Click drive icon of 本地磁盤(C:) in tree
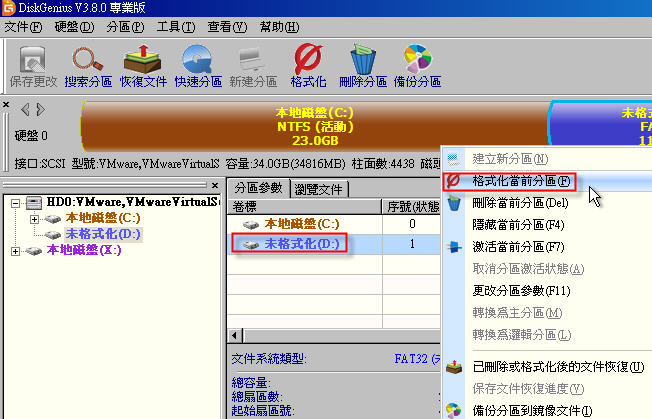The width and height of the screenshot is (652, 419). [x=53, y=219]
